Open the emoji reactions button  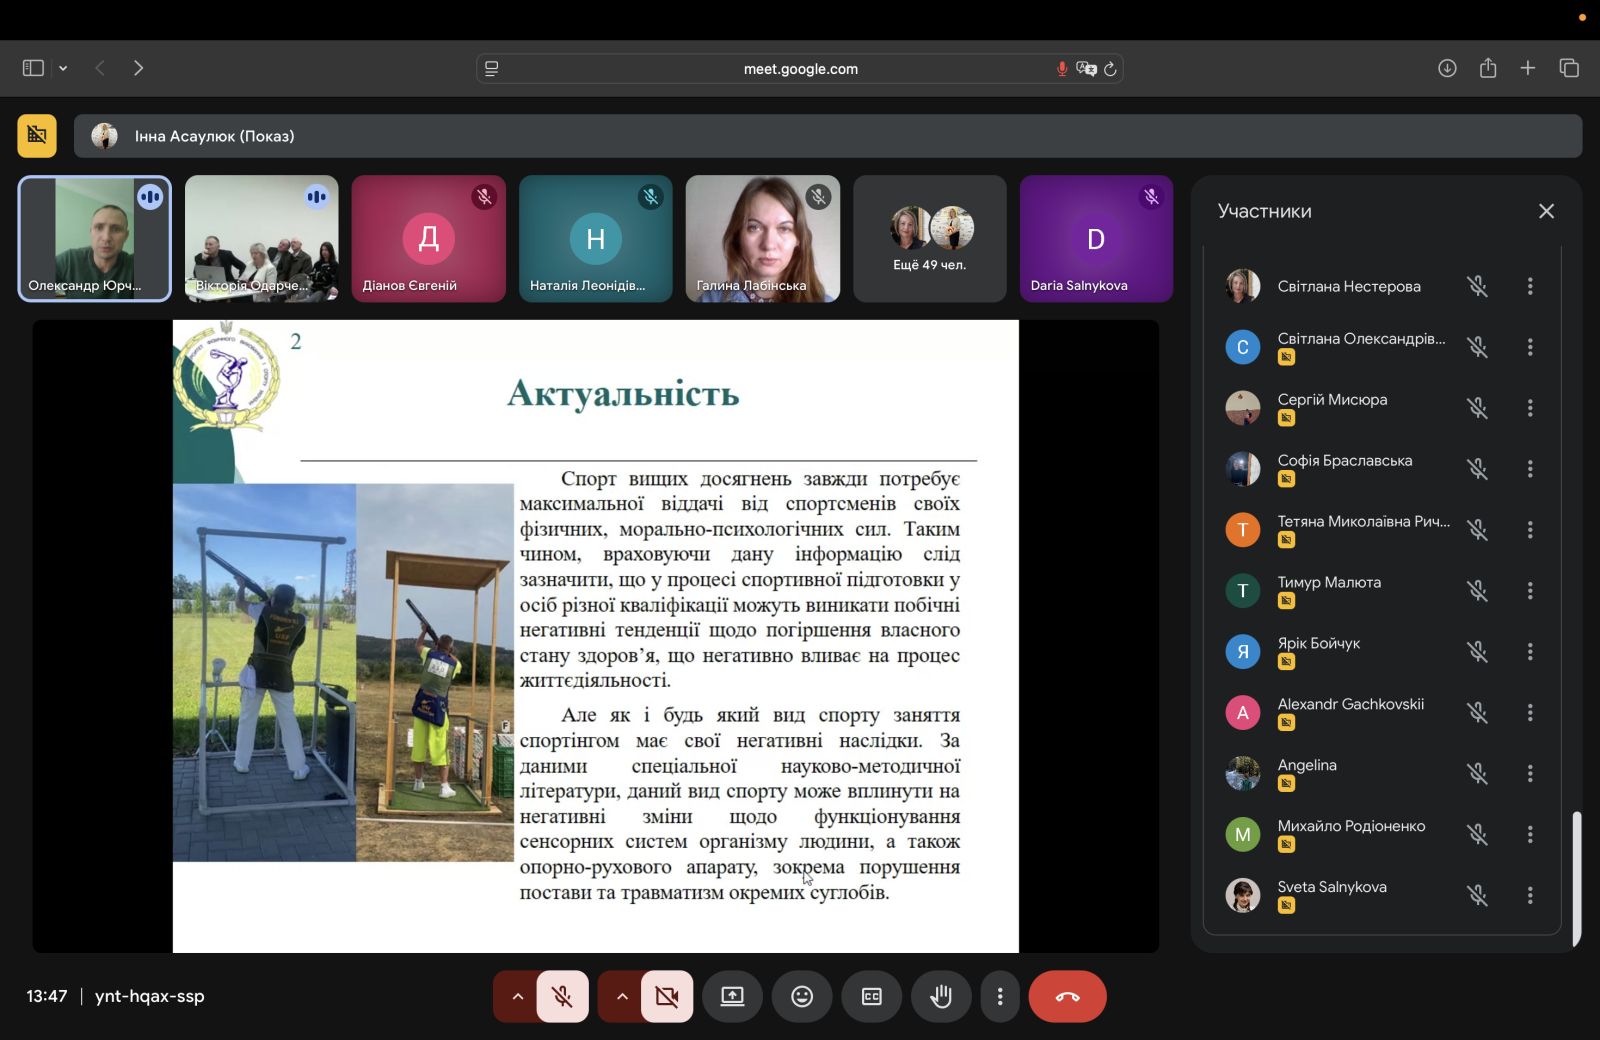(x=802, y=996)
